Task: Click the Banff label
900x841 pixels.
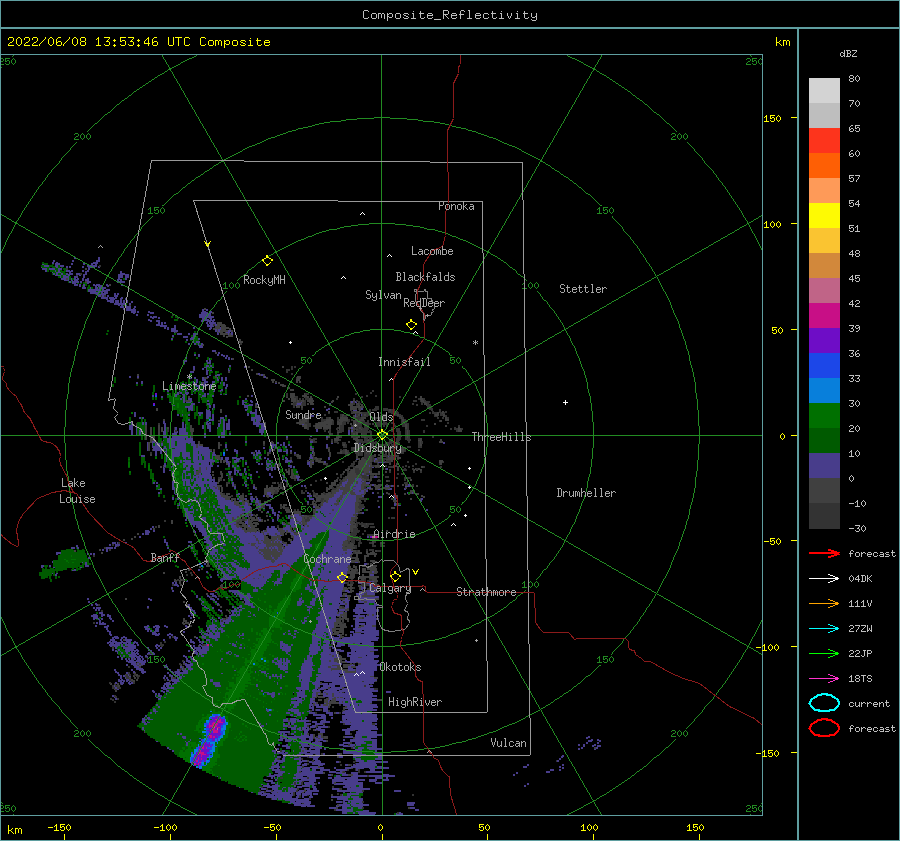Action: [x=165, y=557]
